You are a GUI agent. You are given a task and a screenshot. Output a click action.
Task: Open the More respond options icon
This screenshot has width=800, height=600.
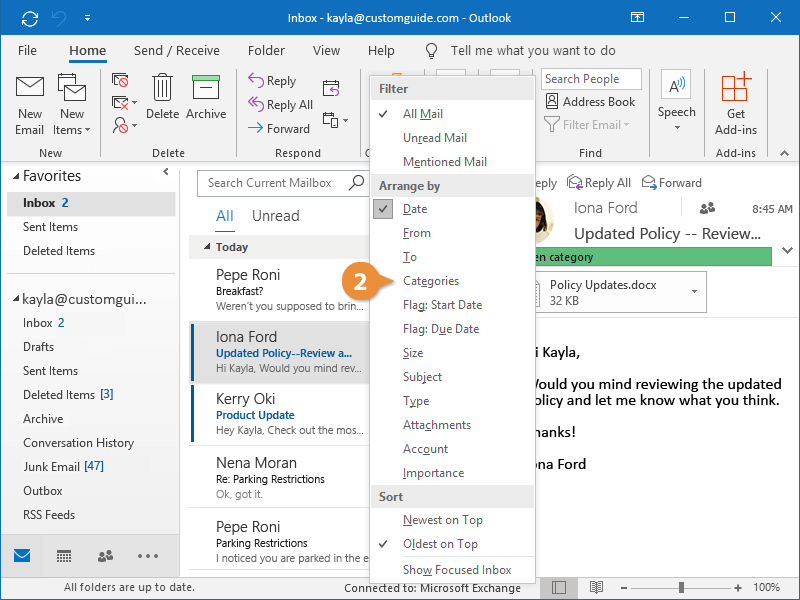pyautogui.click(x=335, y=120)
